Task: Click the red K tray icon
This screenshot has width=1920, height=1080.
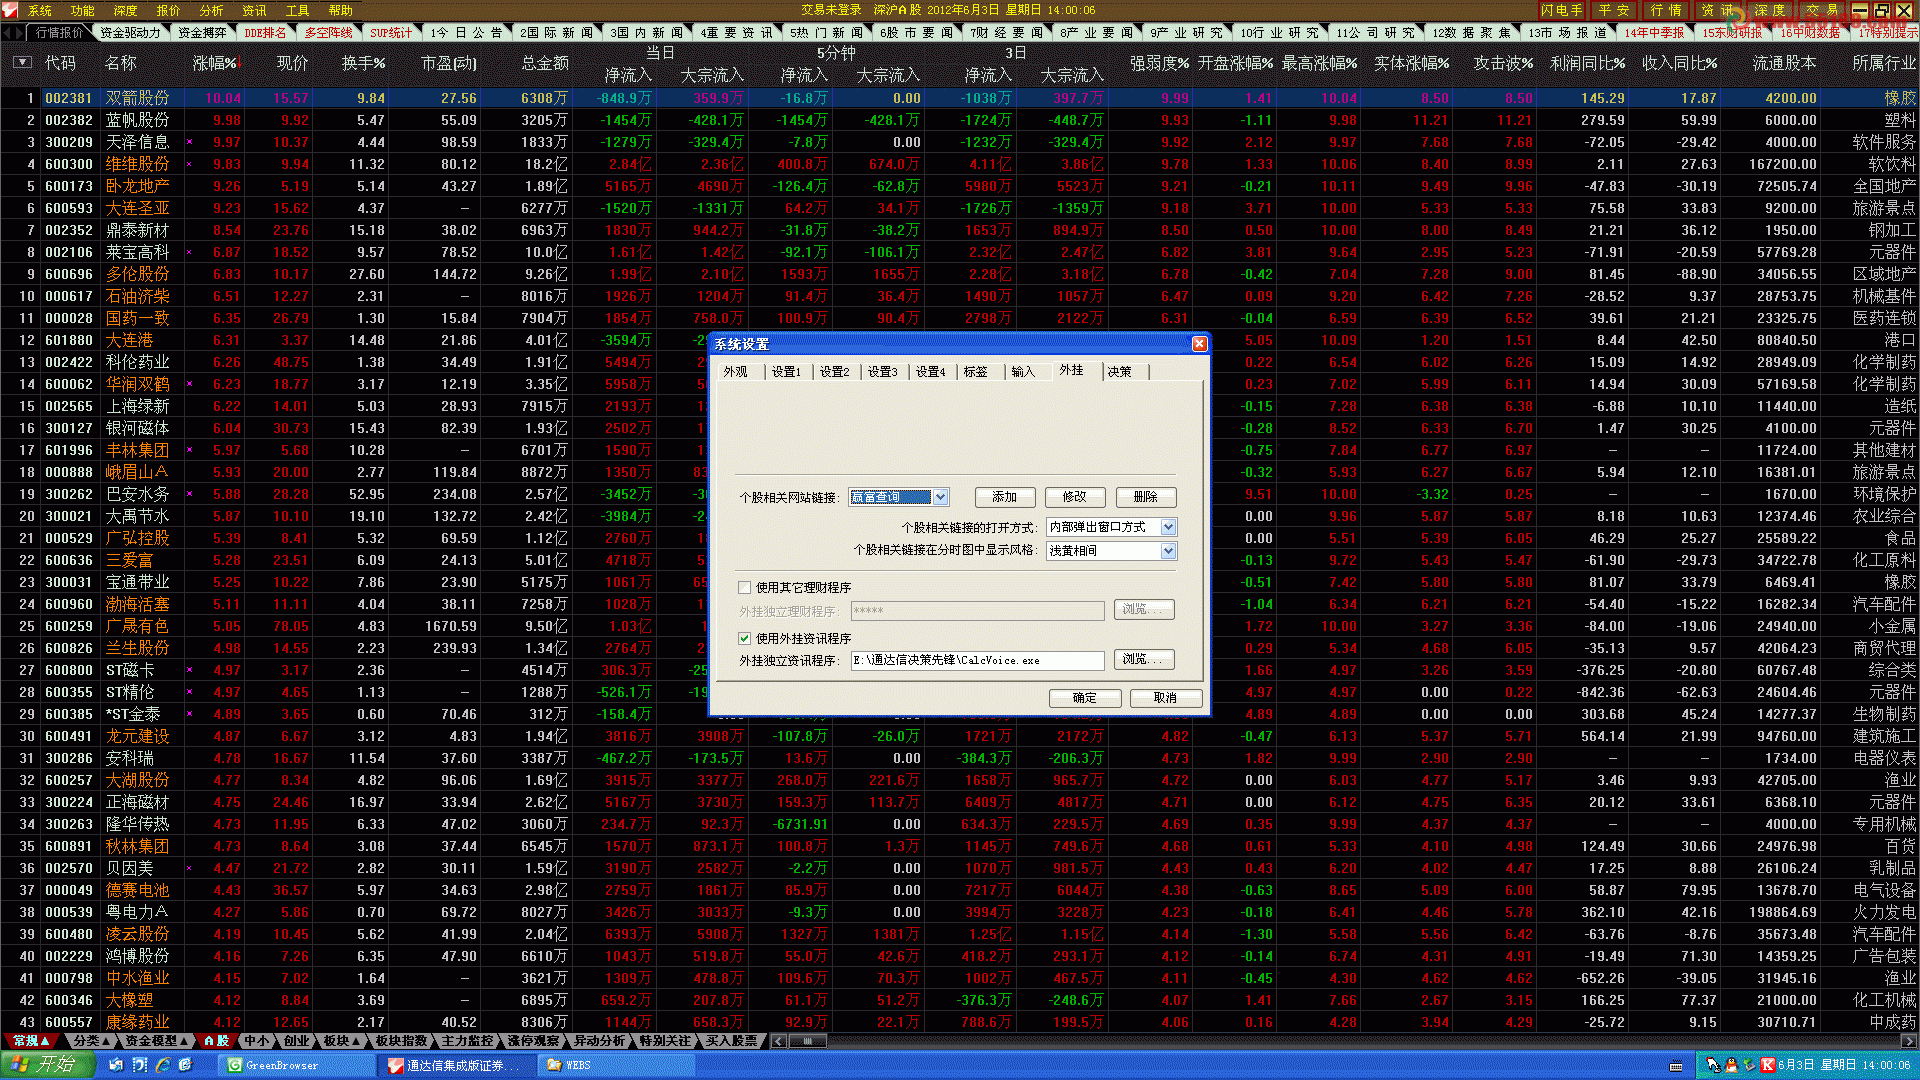Action: pos(1768,1066)
